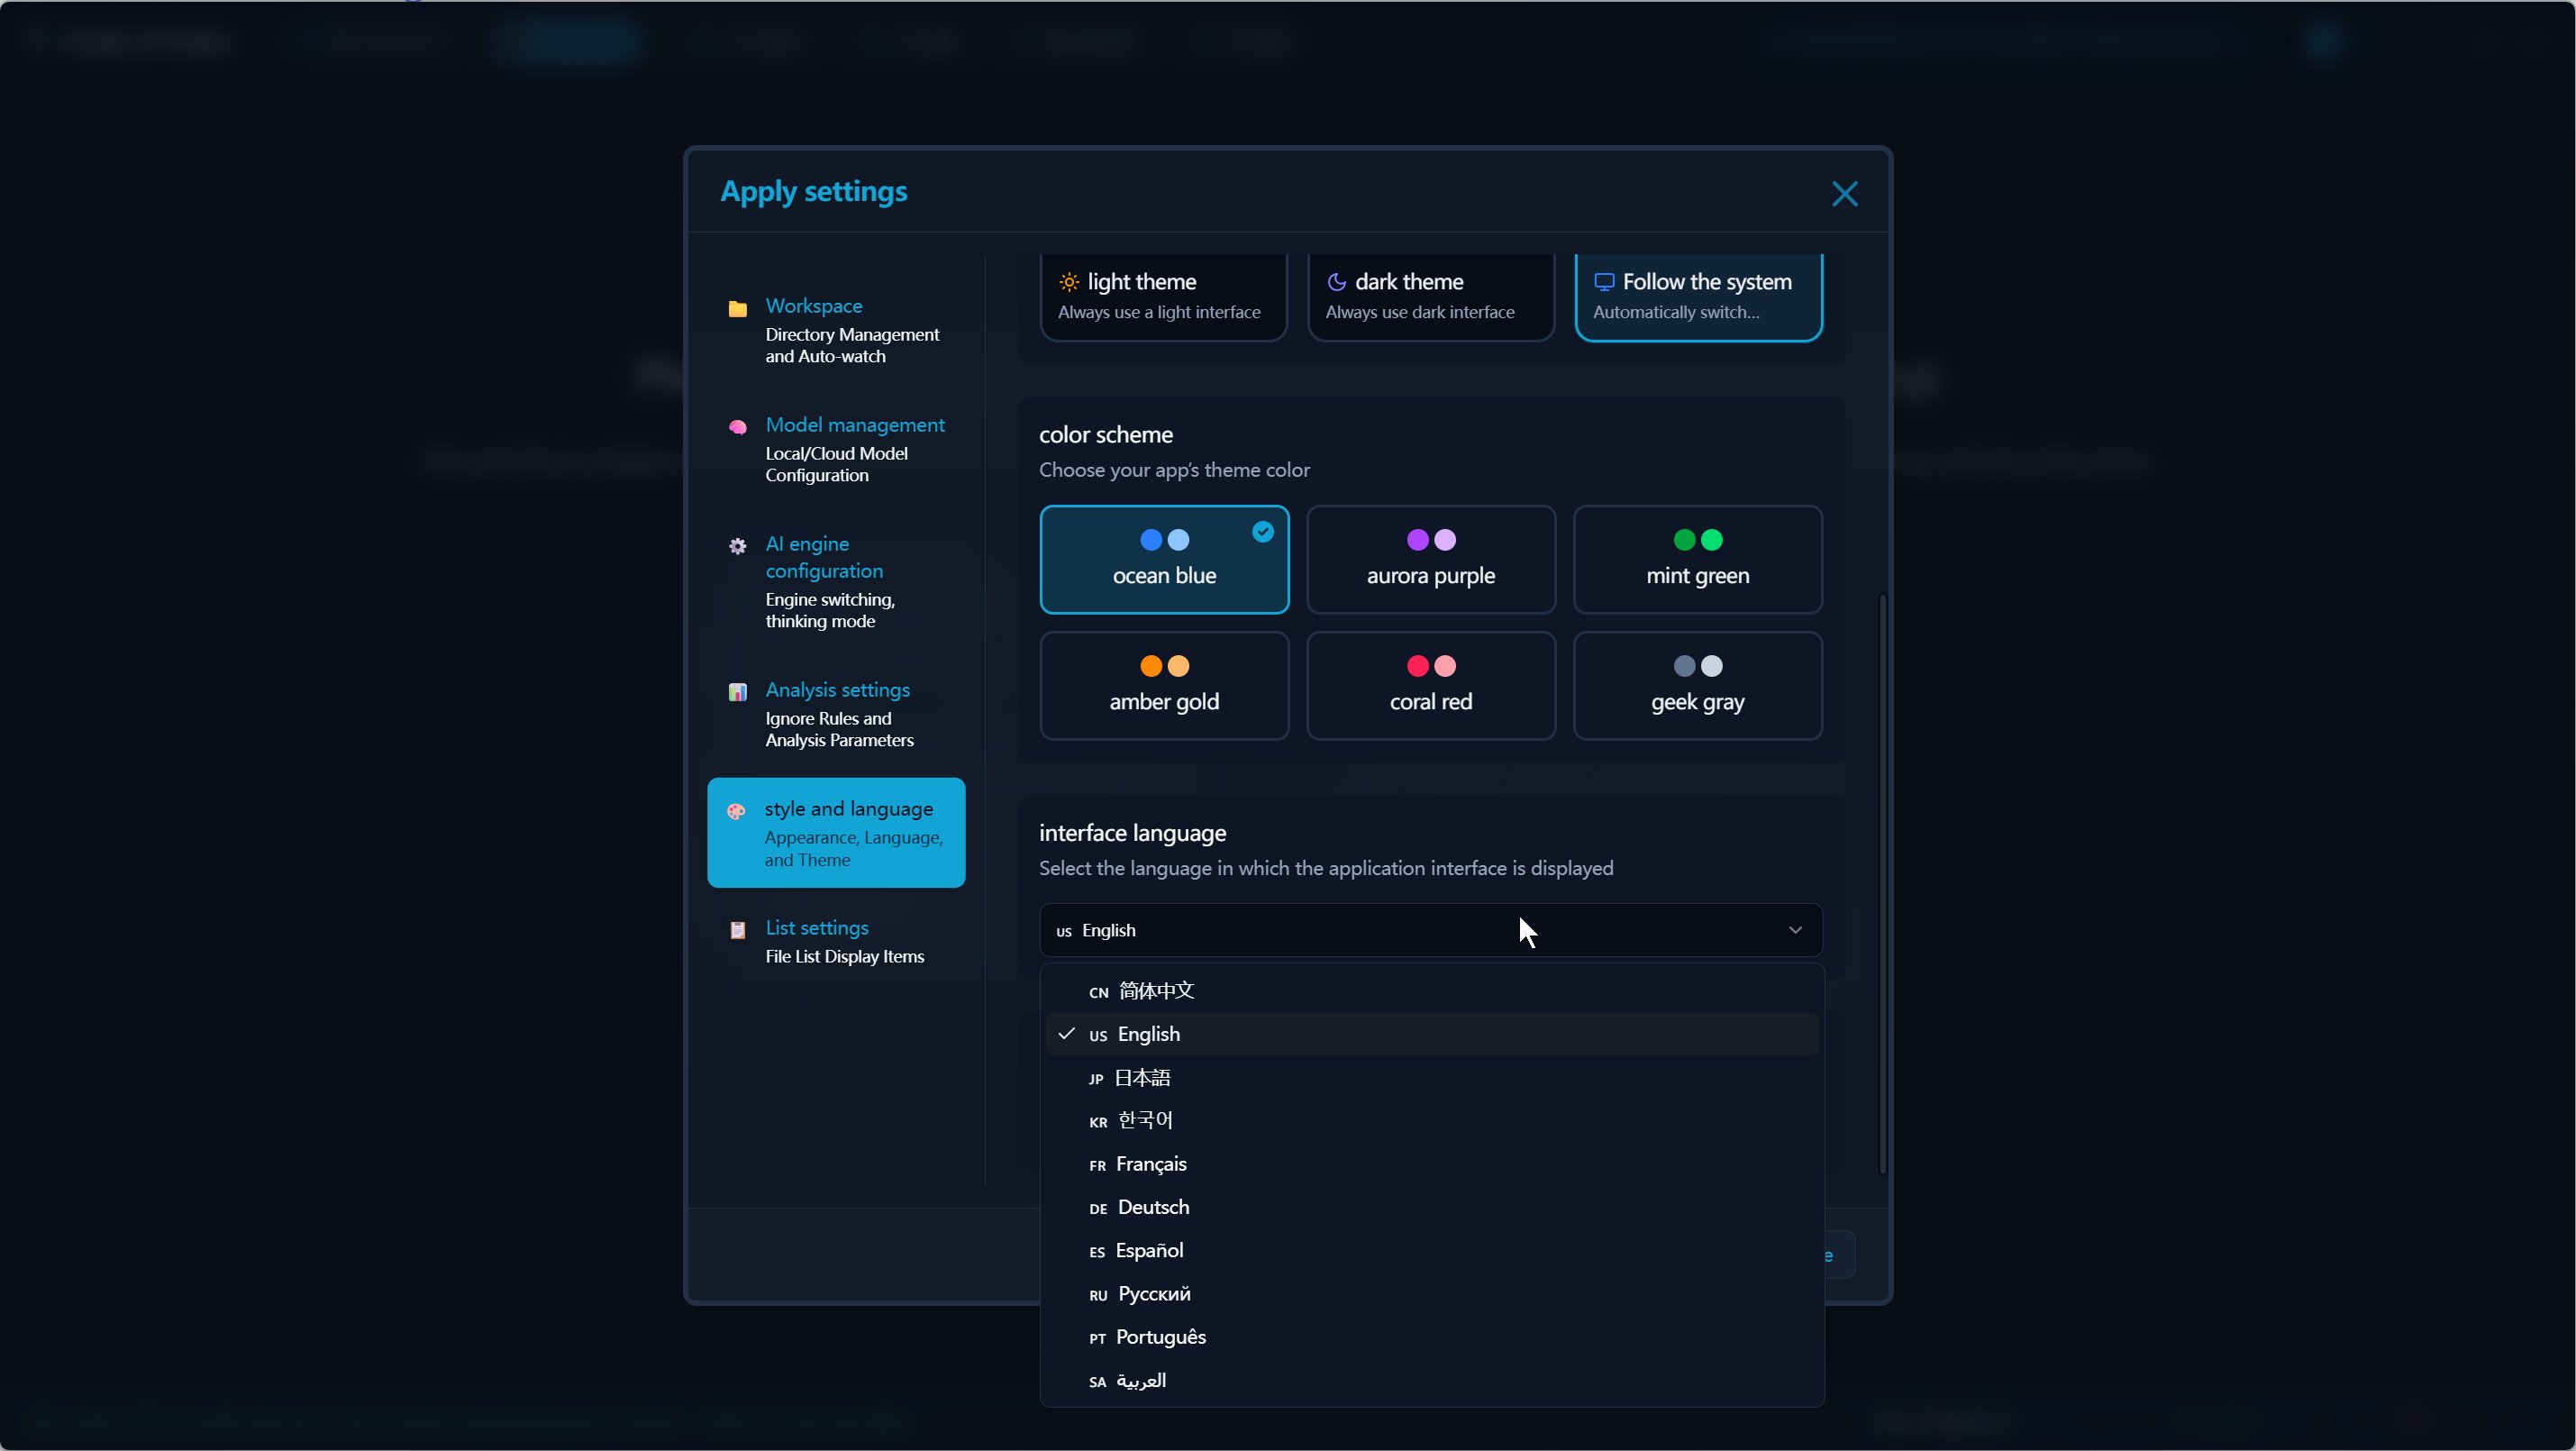Click the sun icon on light theme
This screenshot has width=2576, height=1451.
[1069, 282]
